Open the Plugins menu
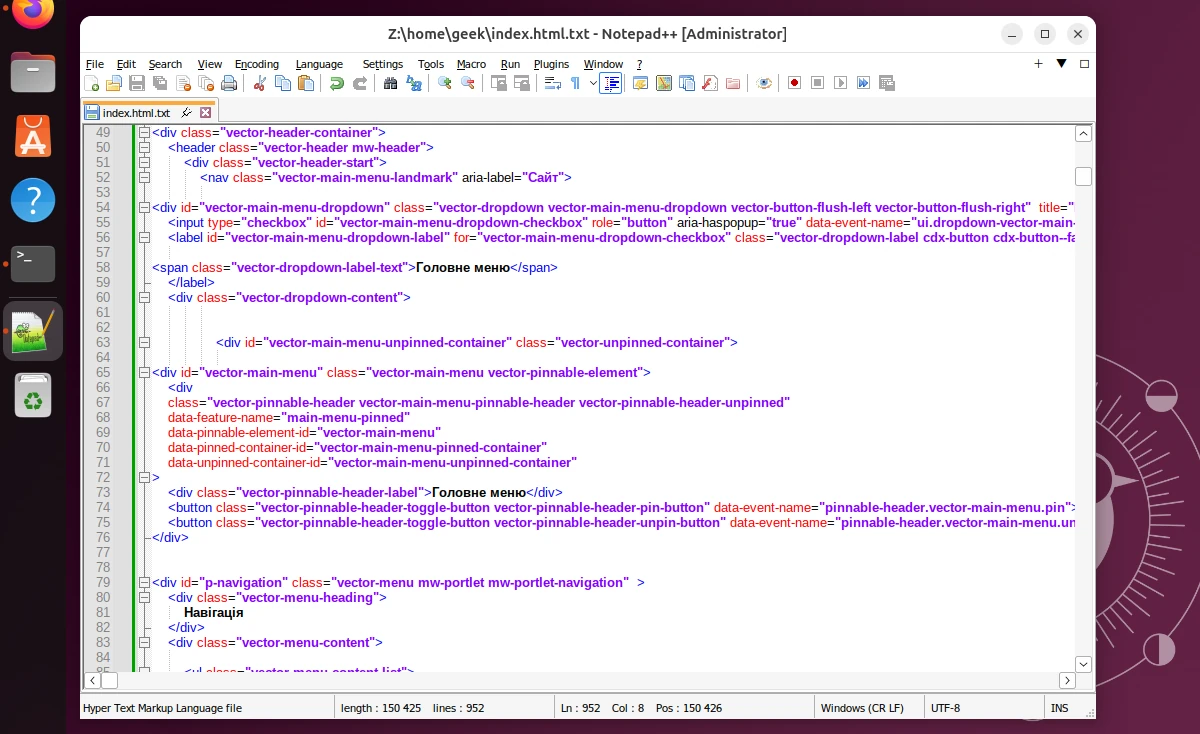Image resolution: width=1200 pixels, height=734 pixels. point(551,64)
